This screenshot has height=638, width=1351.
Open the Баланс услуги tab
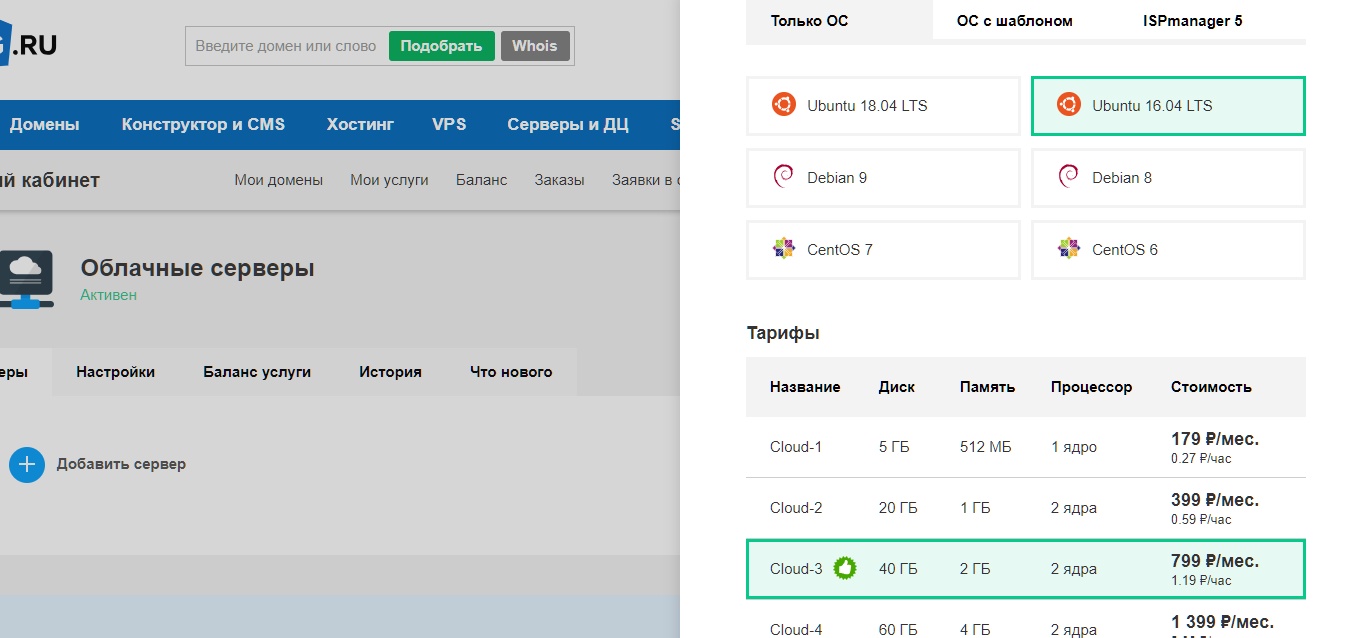[257, 371]
